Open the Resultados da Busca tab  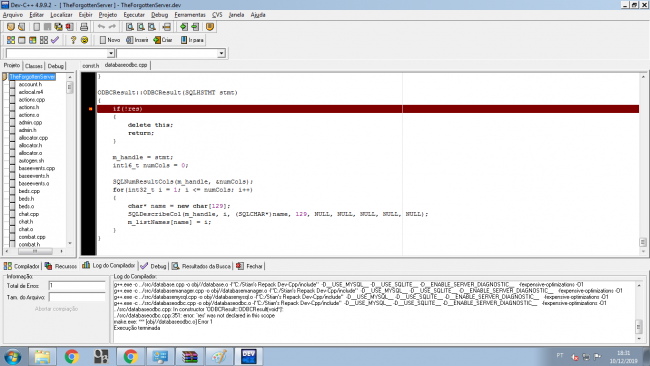(201, 266)
